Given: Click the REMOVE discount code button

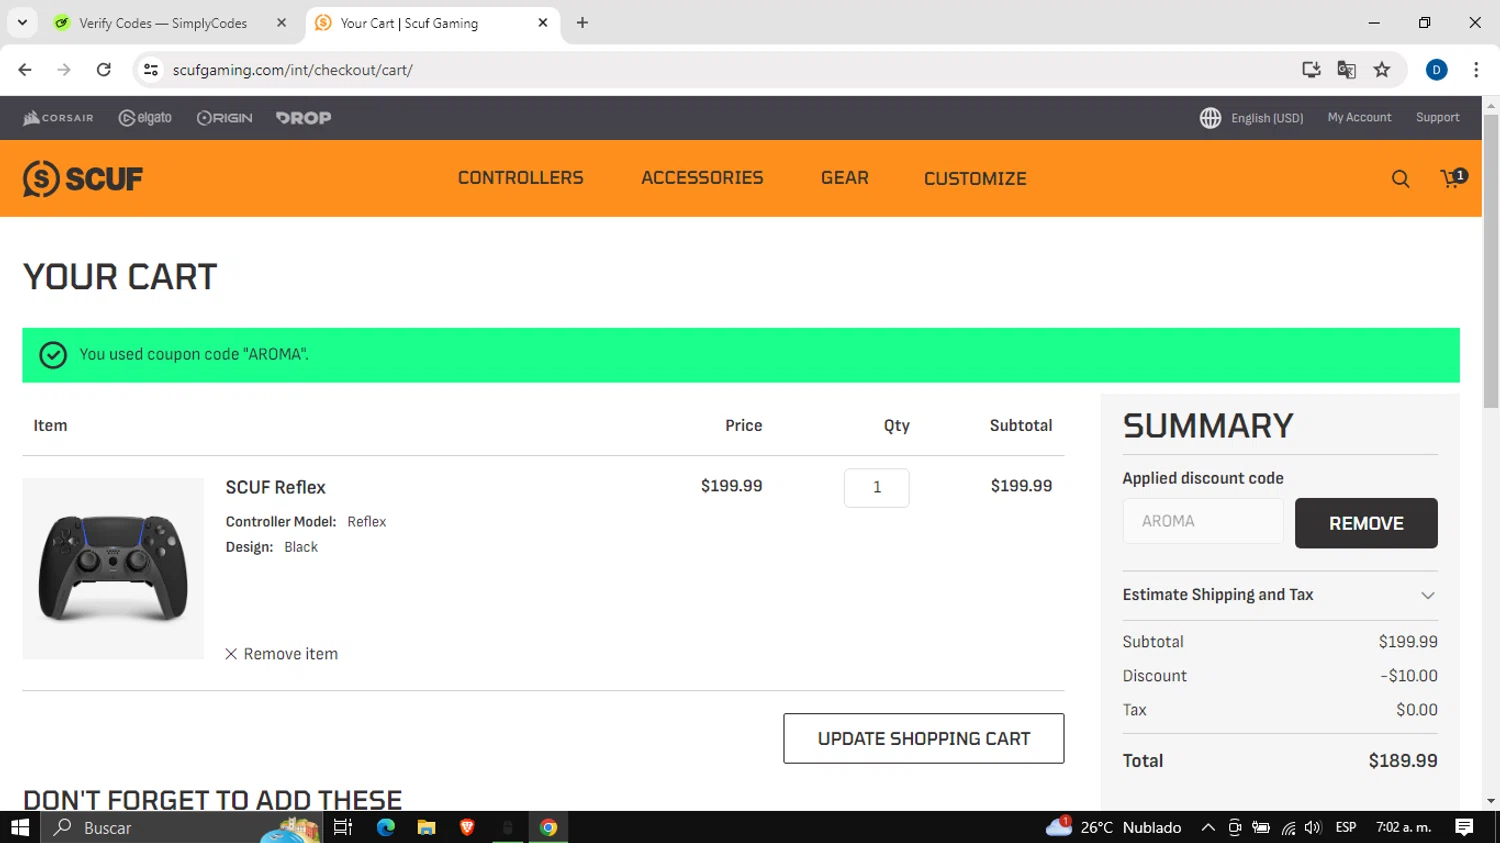Looking at the screenshot, I should [1366, 523].
